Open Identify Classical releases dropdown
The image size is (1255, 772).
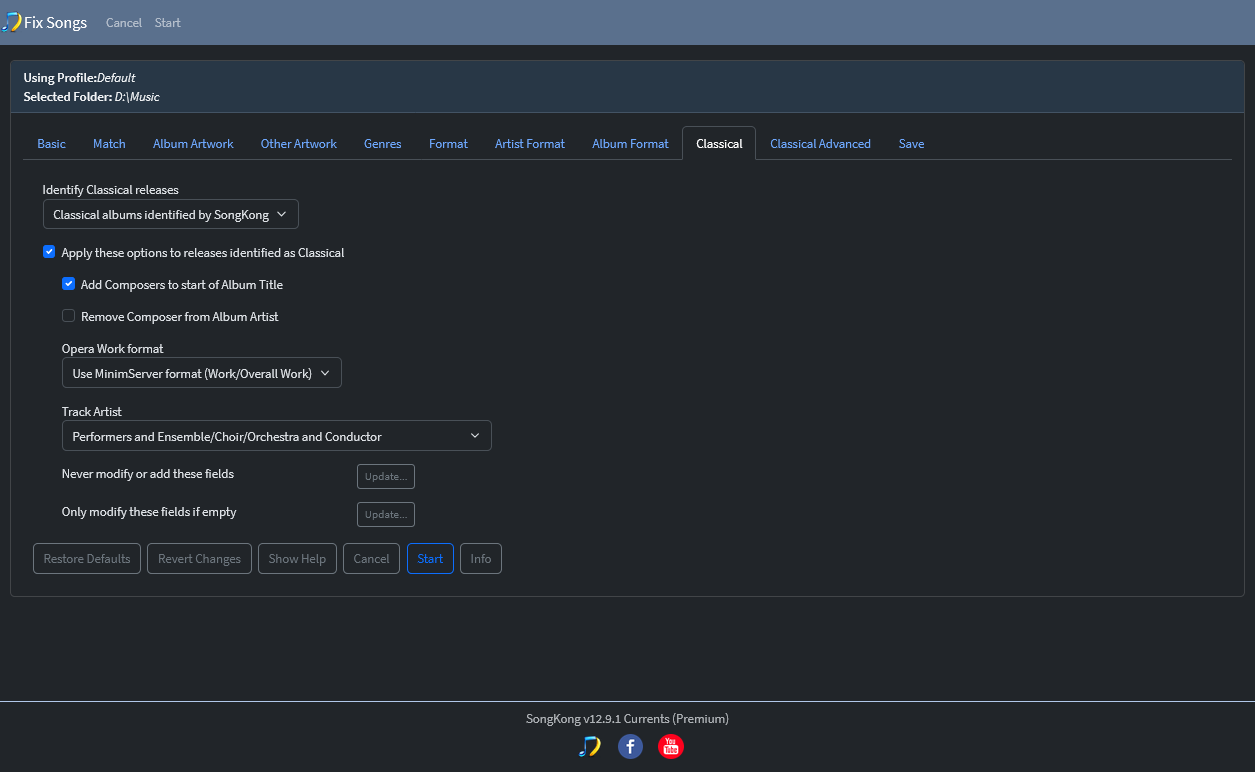[171, 215]
